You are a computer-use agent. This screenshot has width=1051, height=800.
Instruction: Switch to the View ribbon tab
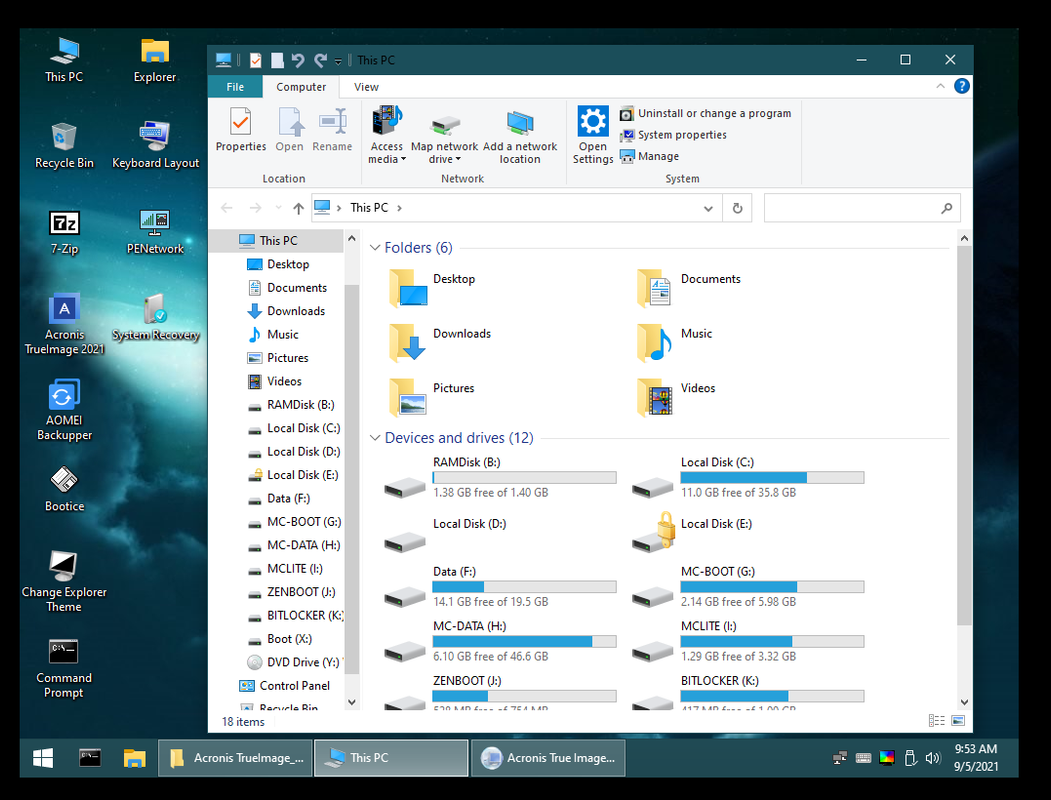click(366, 87)
